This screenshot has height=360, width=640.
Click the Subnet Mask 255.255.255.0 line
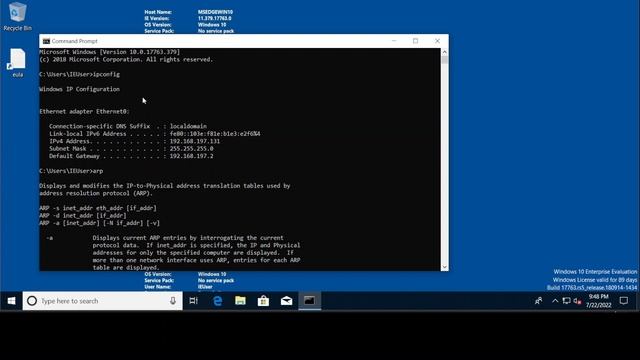coord(131,149)
